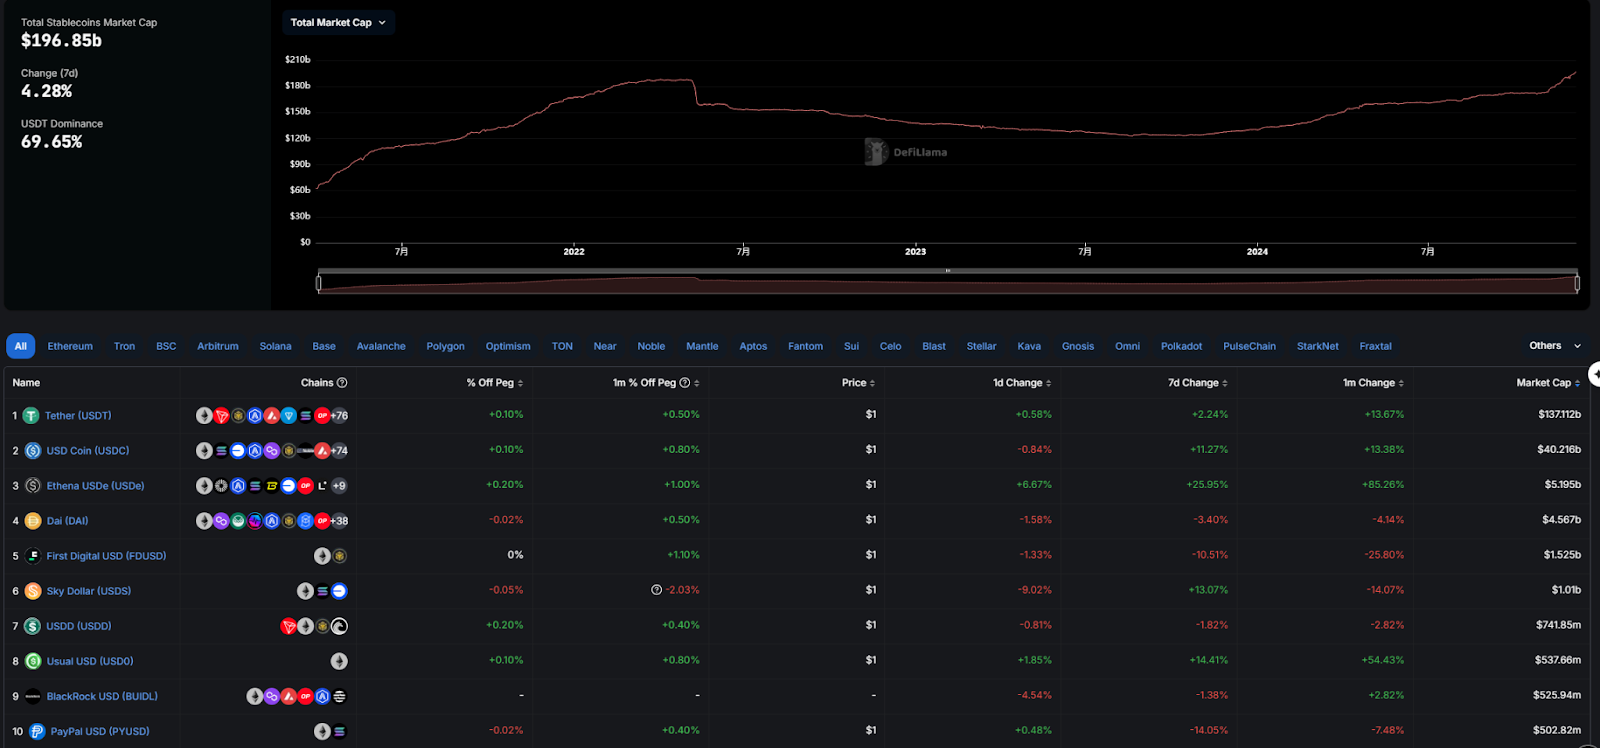
Task: Select the Arbitrum chain tab
Action: [x=217, y=346]
